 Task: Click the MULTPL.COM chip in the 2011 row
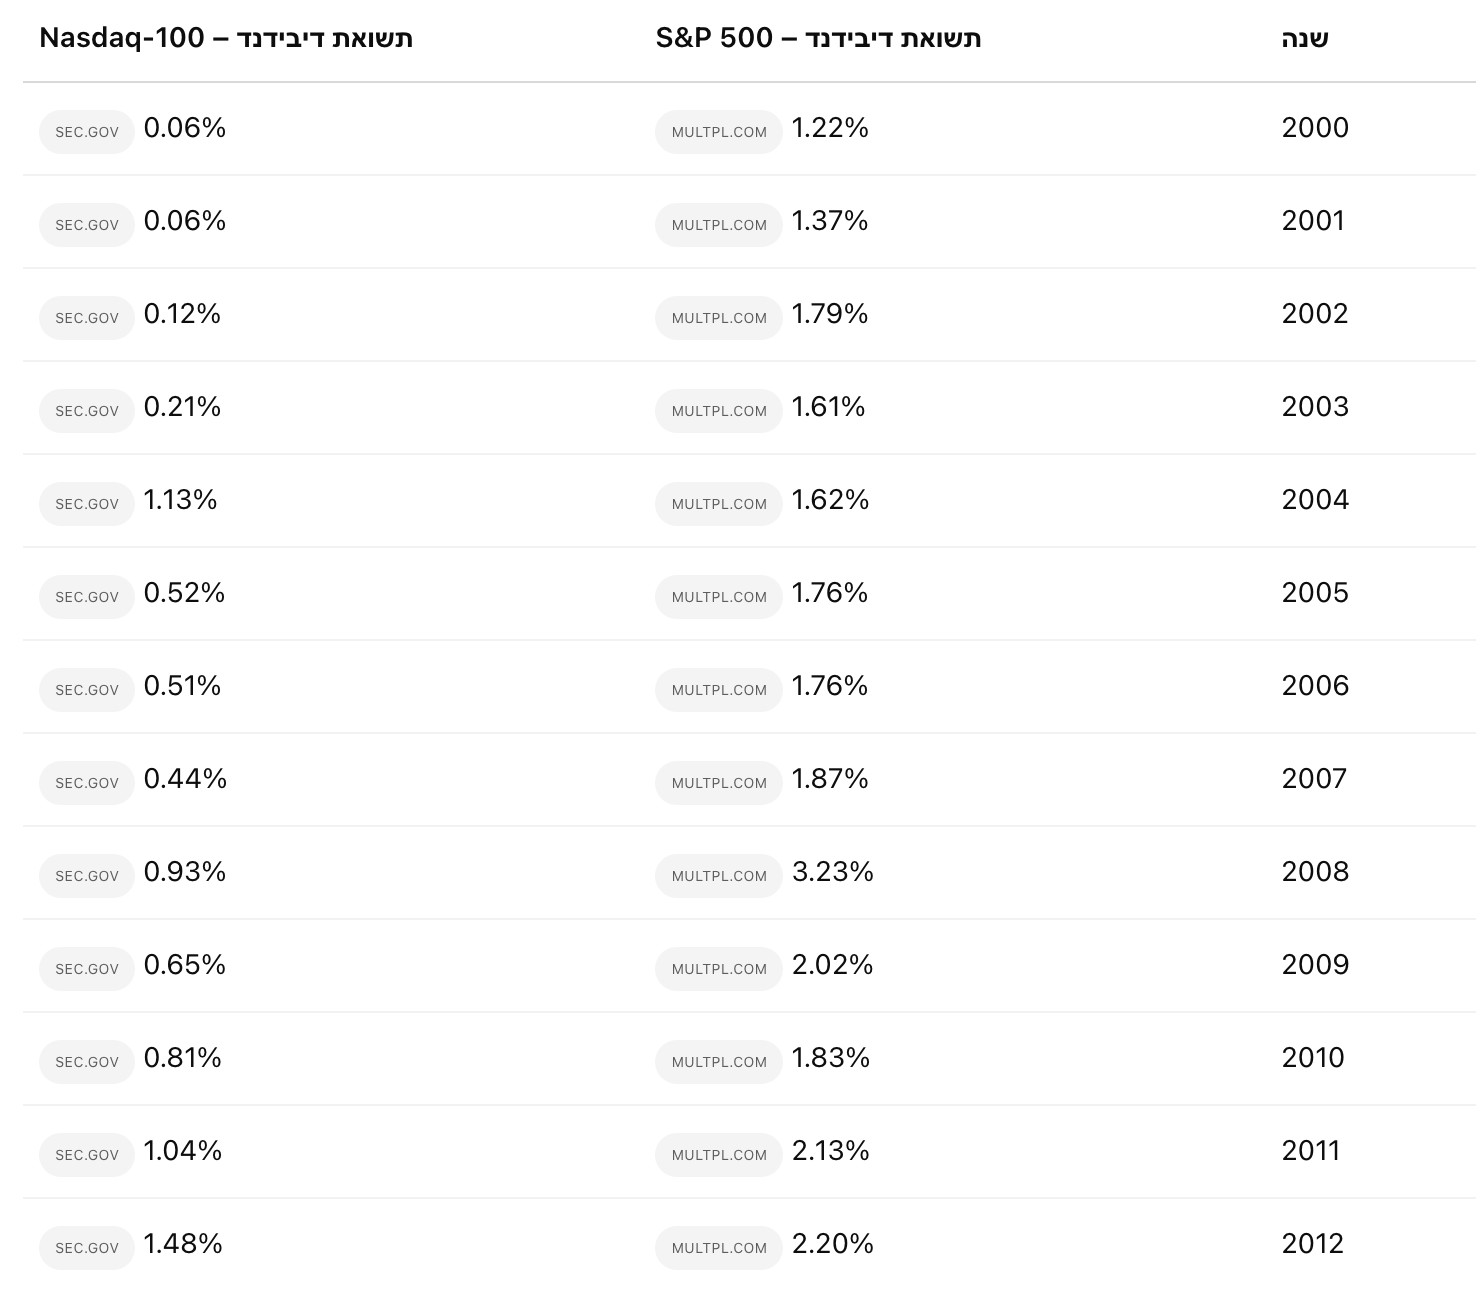(x=719, y=1155)
